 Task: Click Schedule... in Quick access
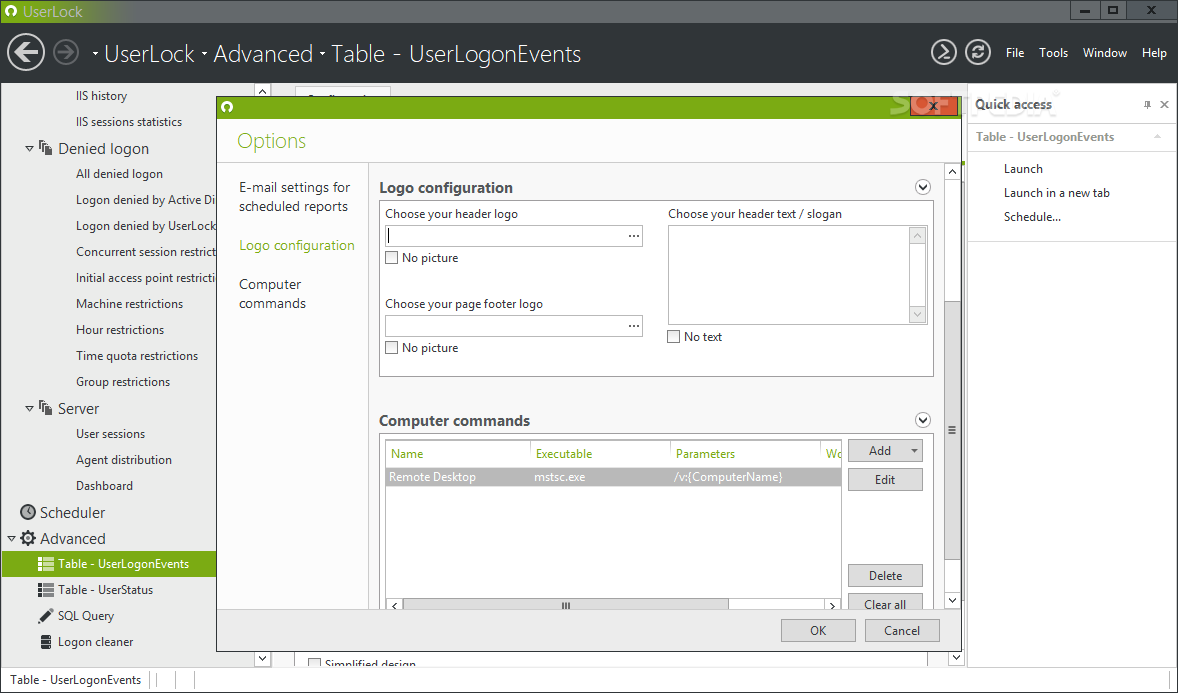[1032, 216]
